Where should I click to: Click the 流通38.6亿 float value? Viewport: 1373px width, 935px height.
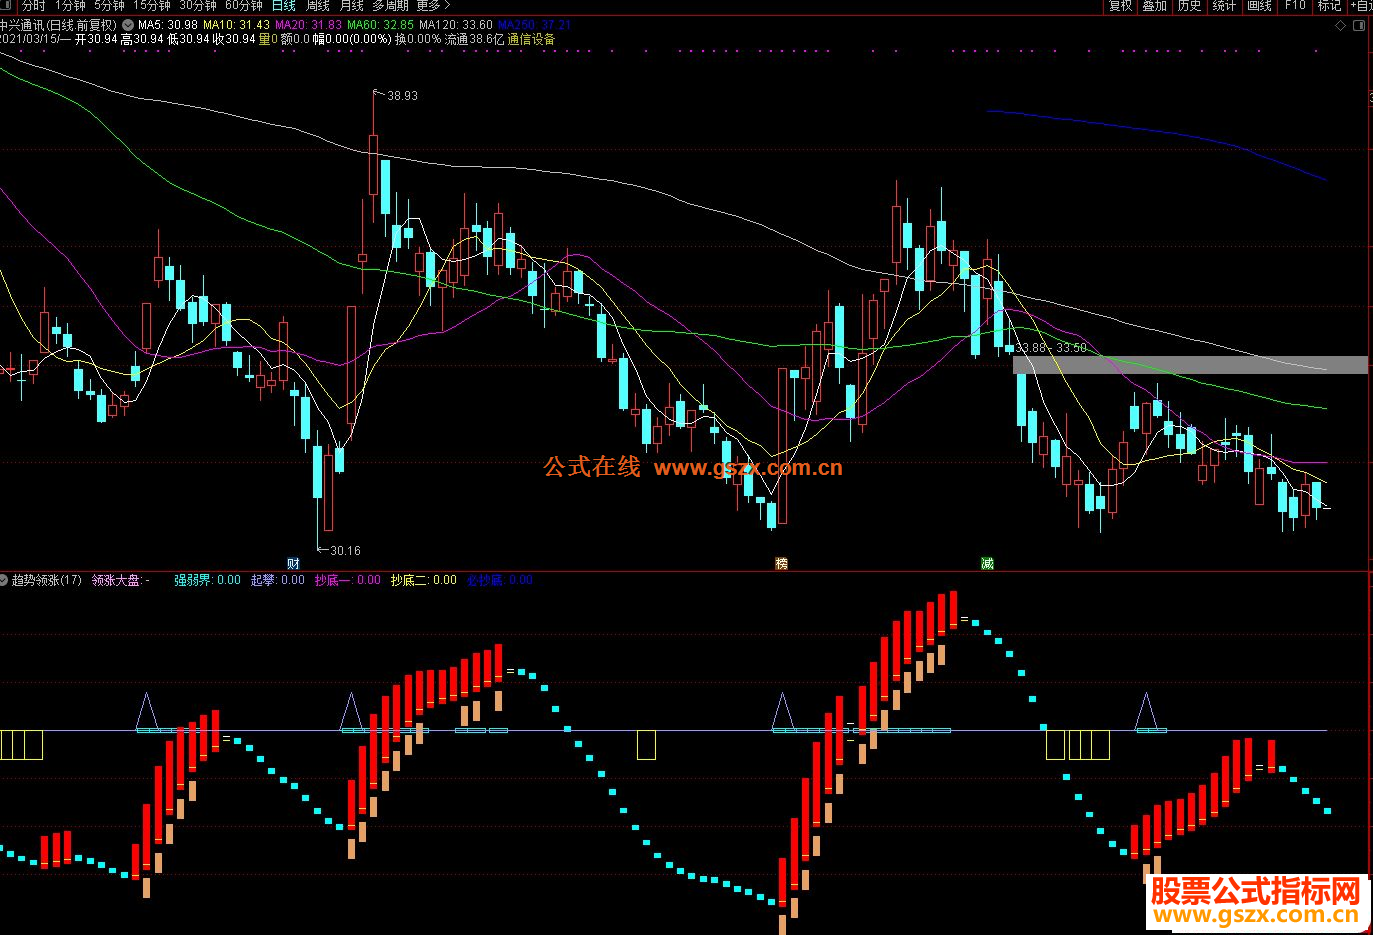[x=474, y=39]
